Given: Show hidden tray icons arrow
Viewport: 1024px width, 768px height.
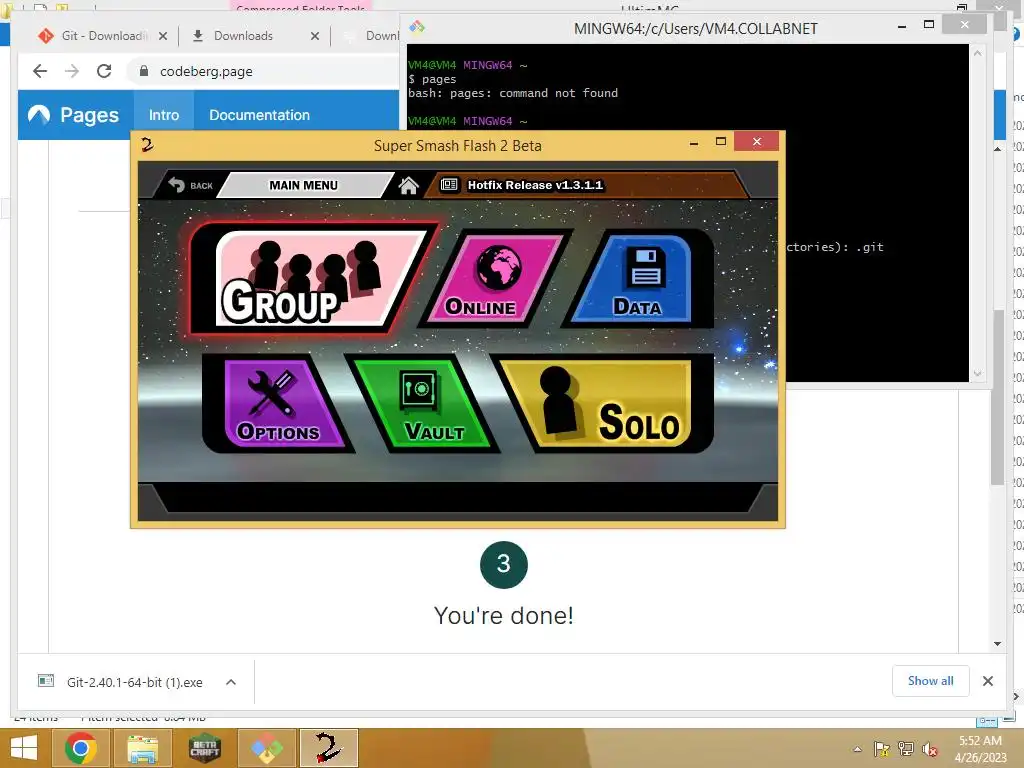Looking at the screenshot, I should [x=857, y=749].
